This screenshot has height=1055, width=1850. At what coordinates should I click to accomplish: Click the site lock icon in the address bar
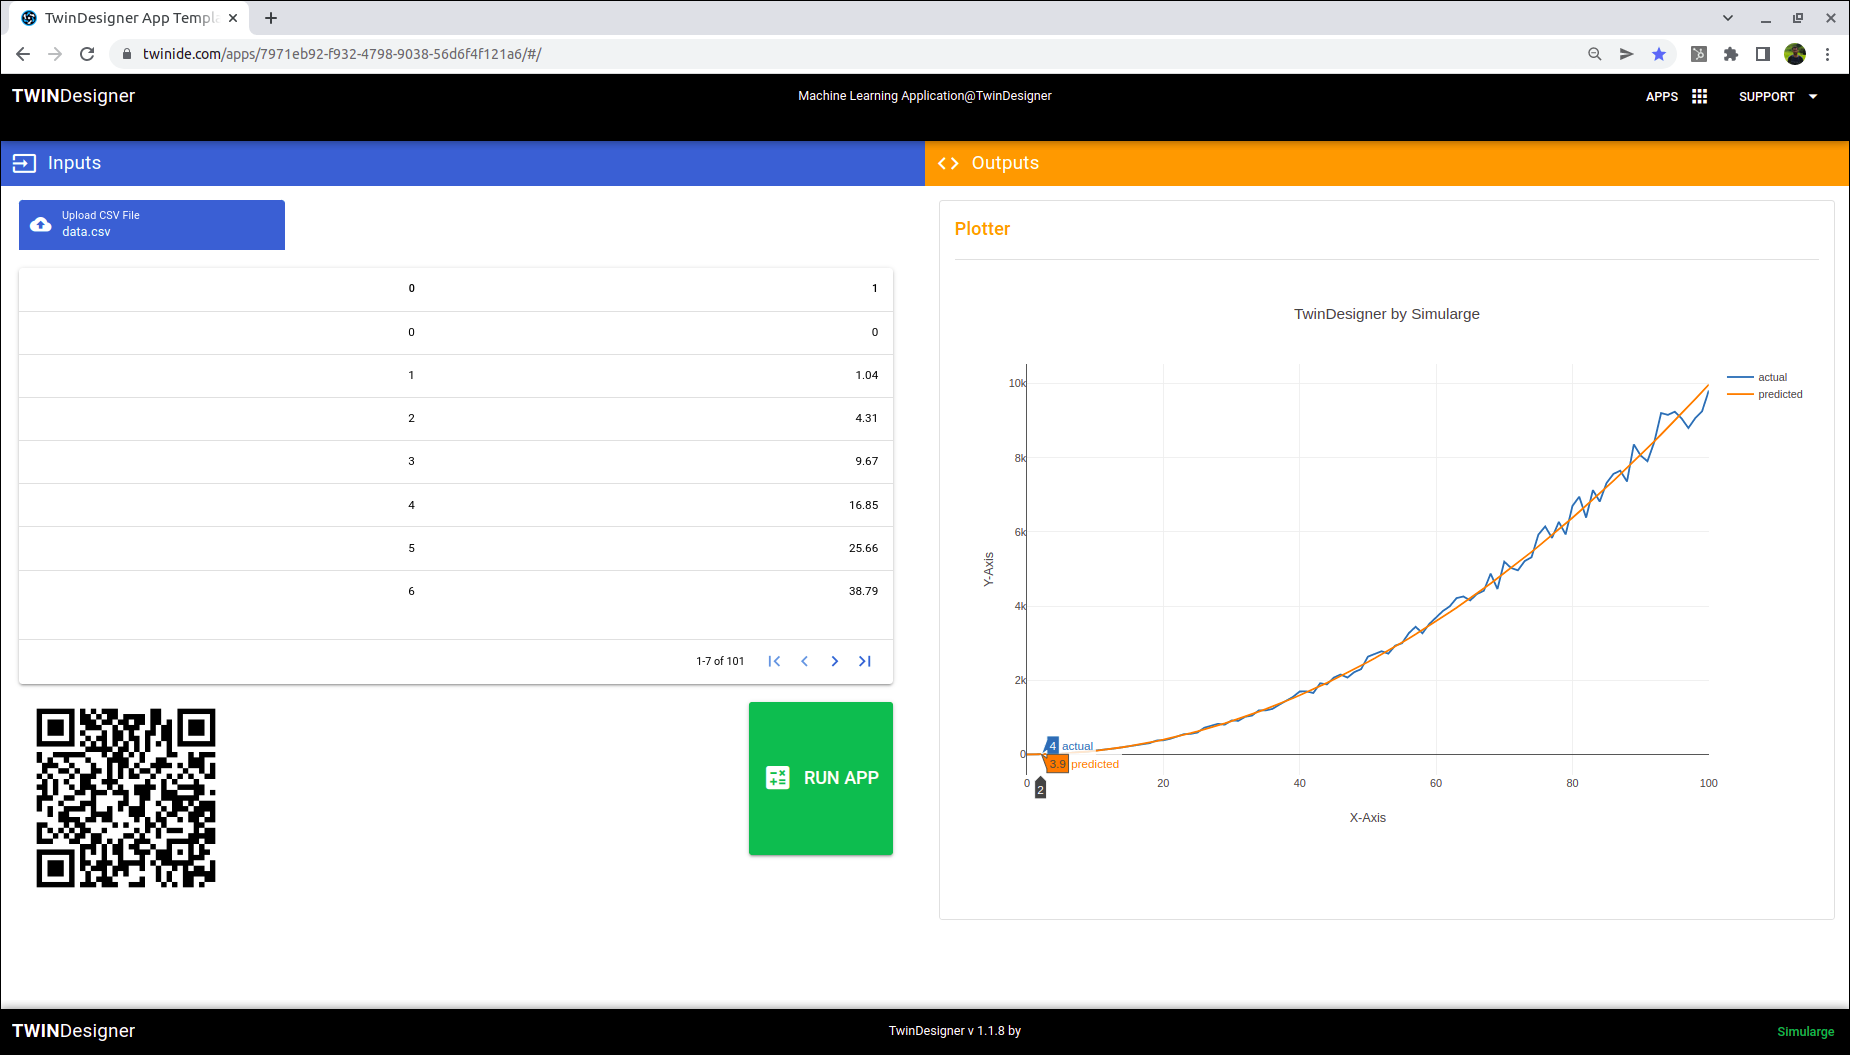pyautogui.click(x=126, y=54)
